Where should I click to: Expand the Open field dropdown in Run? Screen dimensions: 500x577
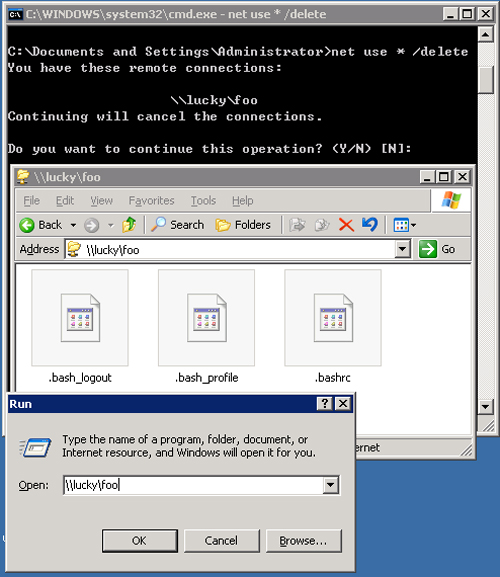[330, 485]
